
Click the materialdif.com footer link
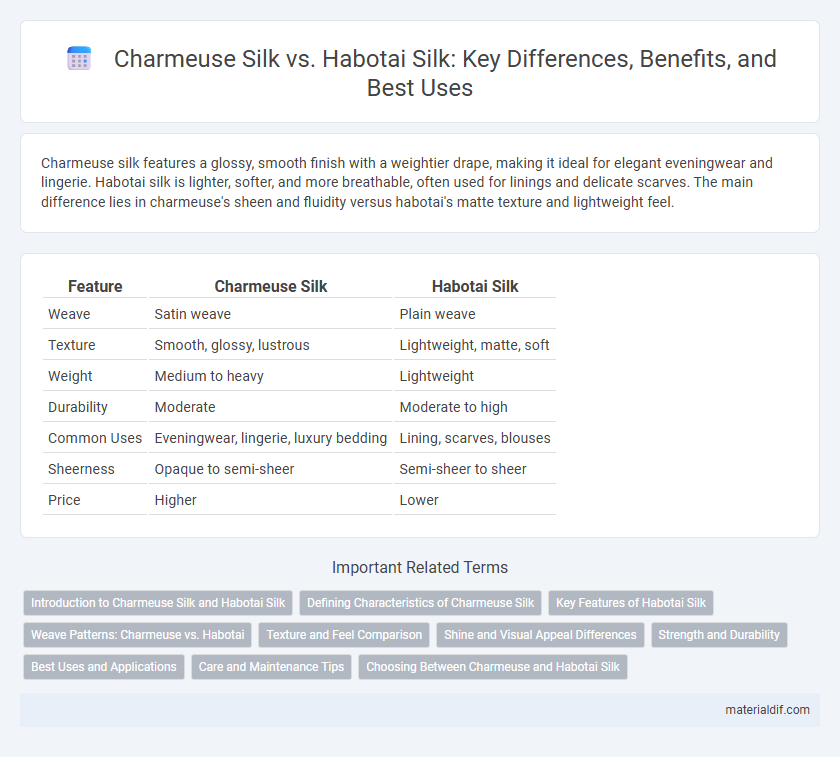coord(767,710)
